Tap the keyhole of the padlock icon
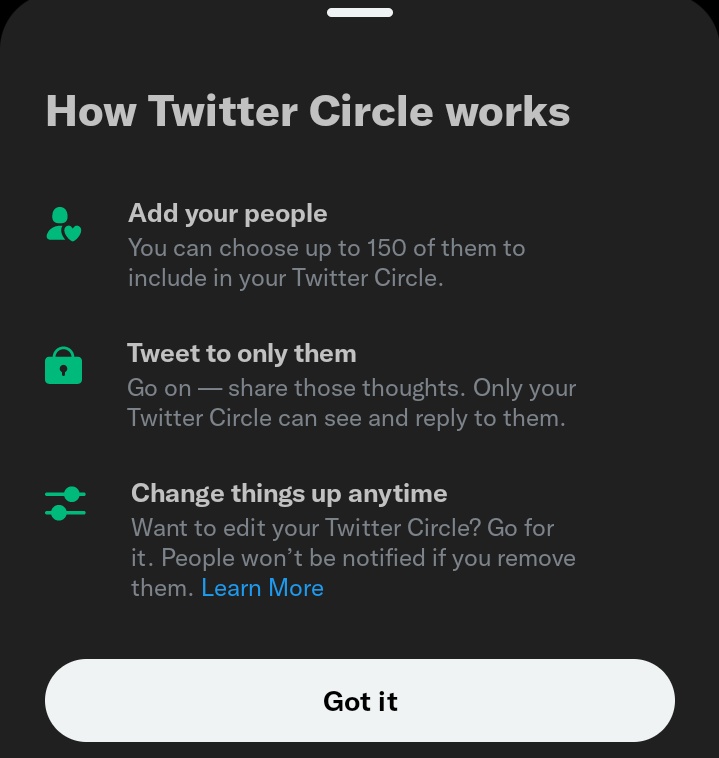The width and height of the screenshot is (719, 758). [x=63, y=370]
